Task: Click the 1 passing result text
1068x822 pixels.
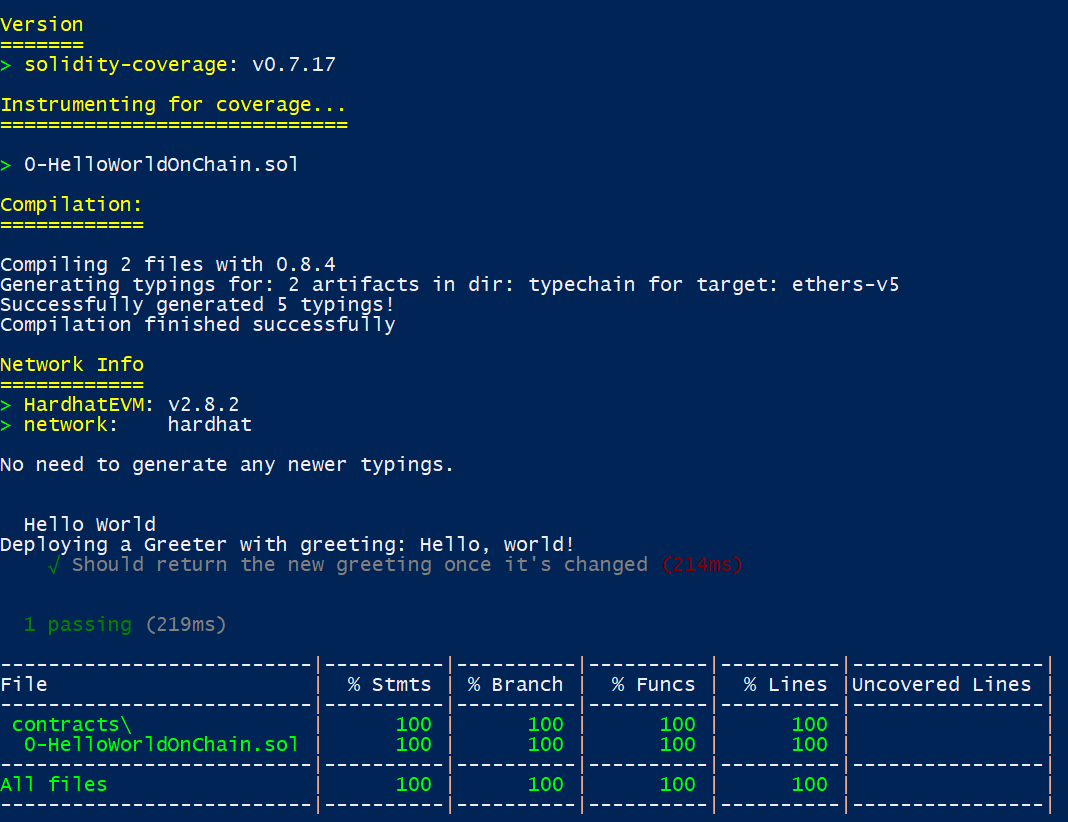Action: coord(78,625)
